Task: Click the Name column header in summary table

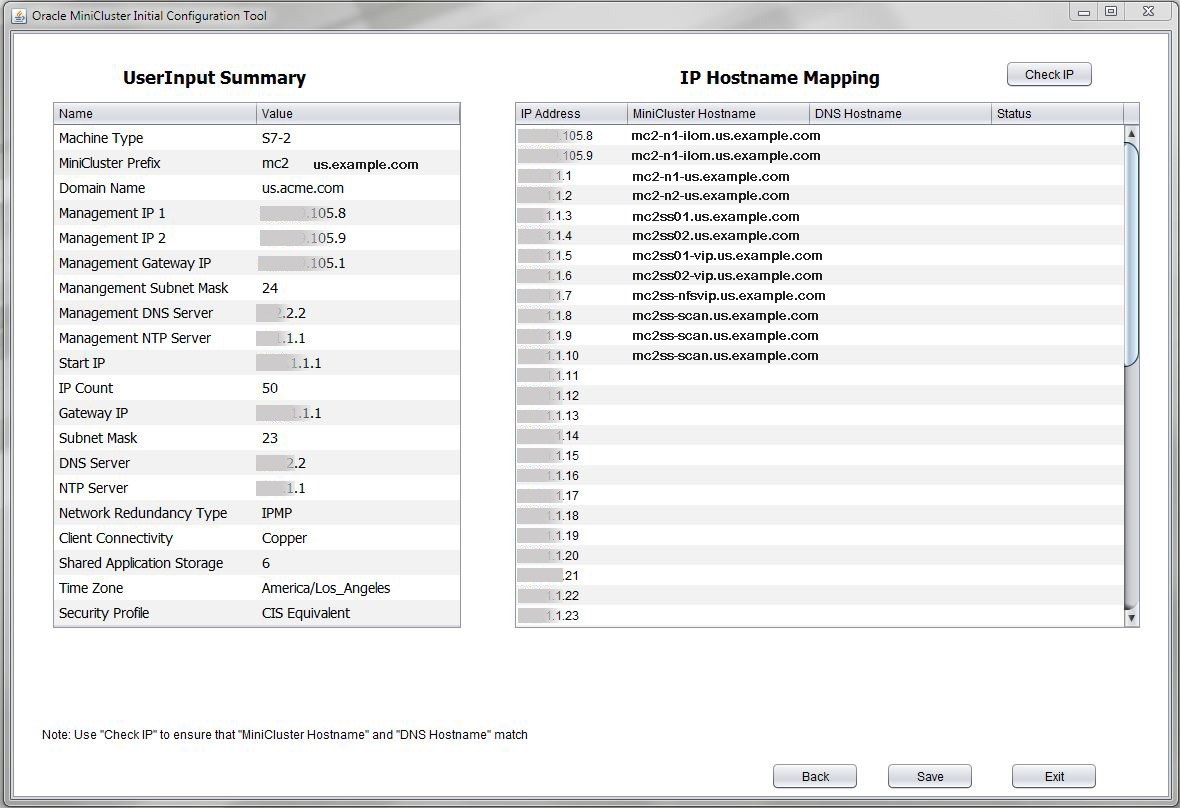Action: click(x=155, y=114)
